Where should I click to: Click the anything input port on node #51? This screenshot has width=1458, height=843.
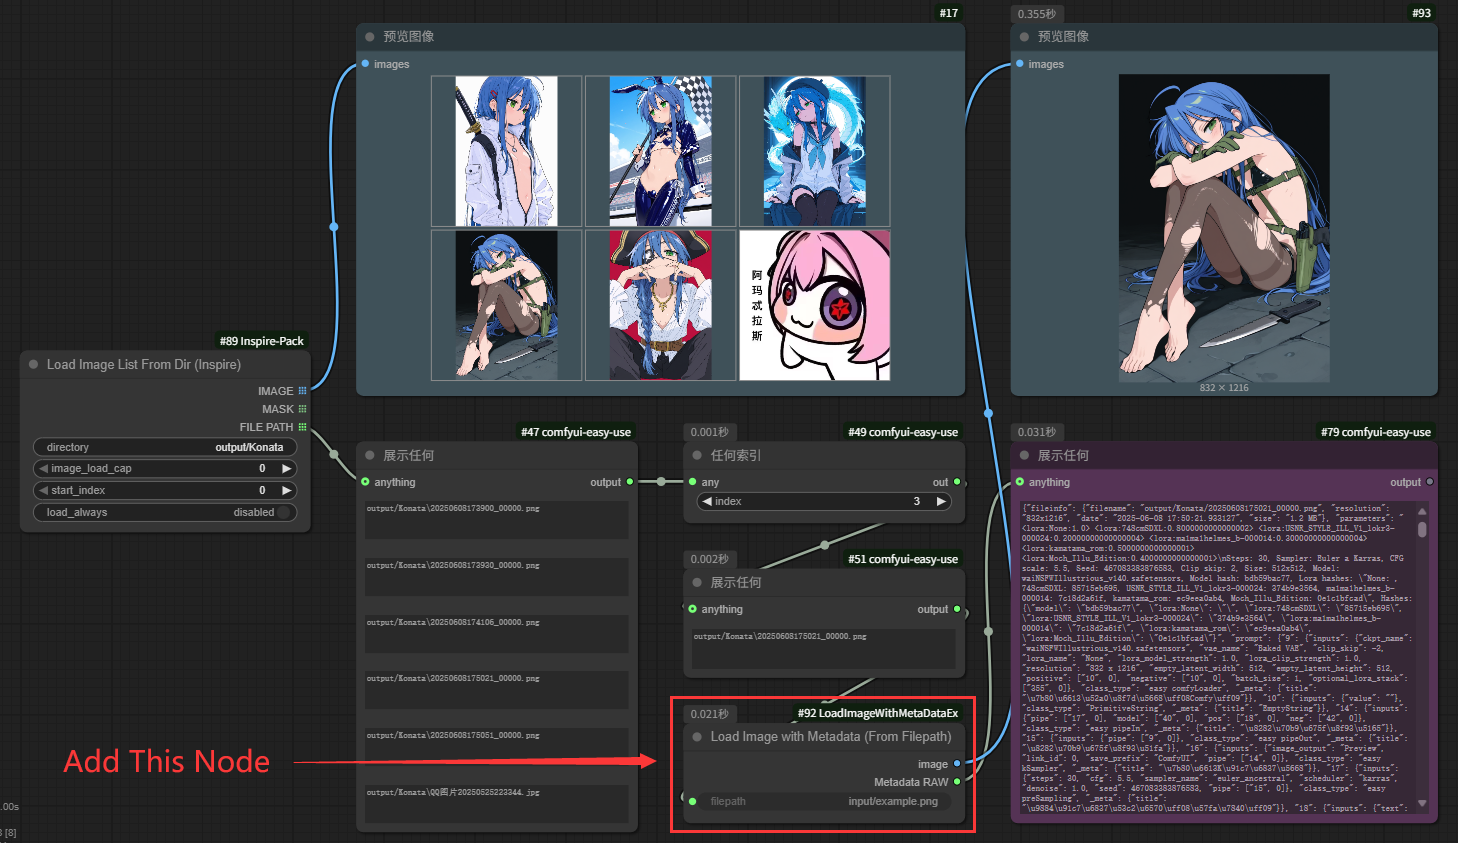pyautogui.click(x=693, y=609)
